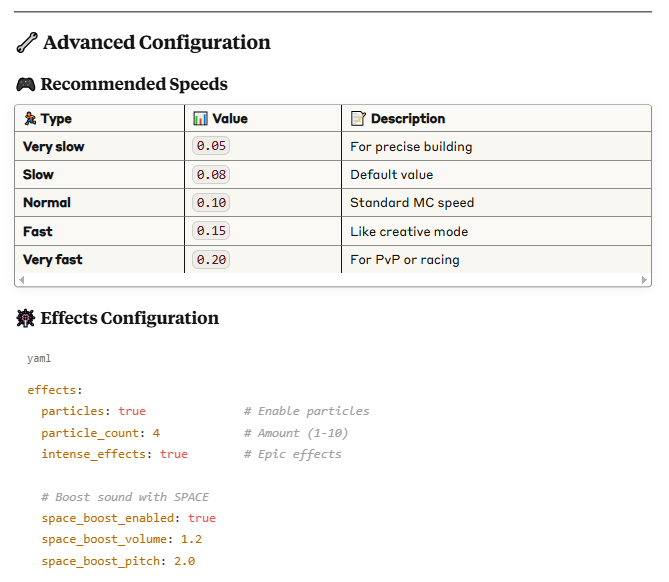
Task: Click the table's right scroll arrow
Action: 645,280
